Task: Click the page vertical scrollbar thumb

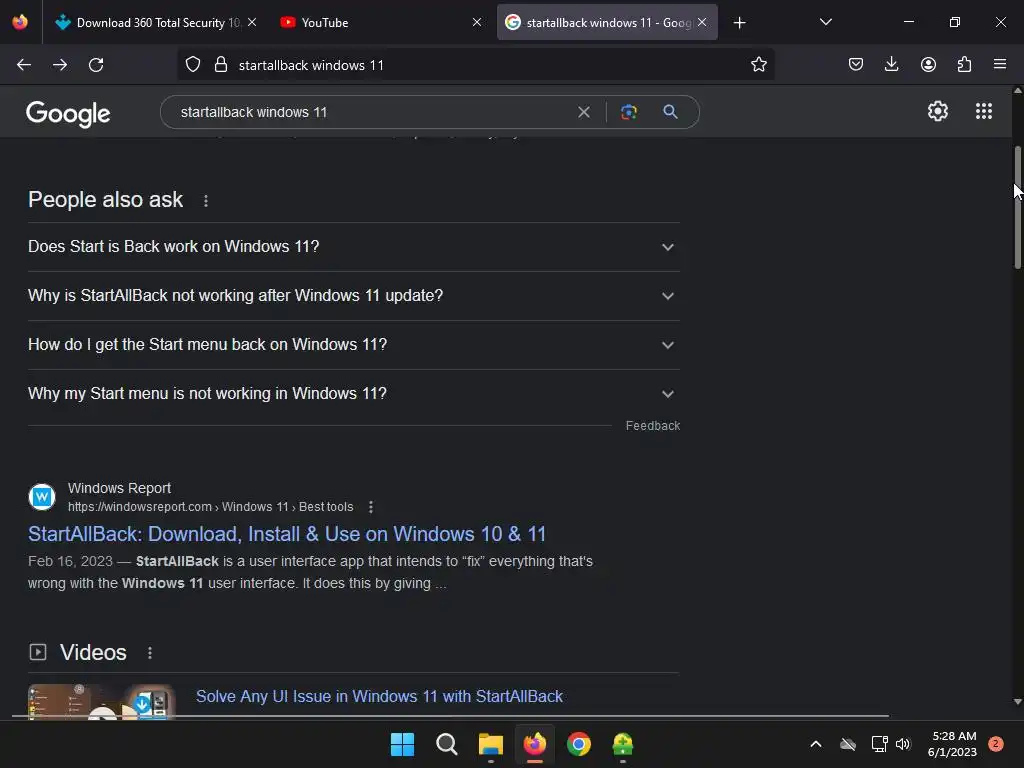Action: [1017, 207]
